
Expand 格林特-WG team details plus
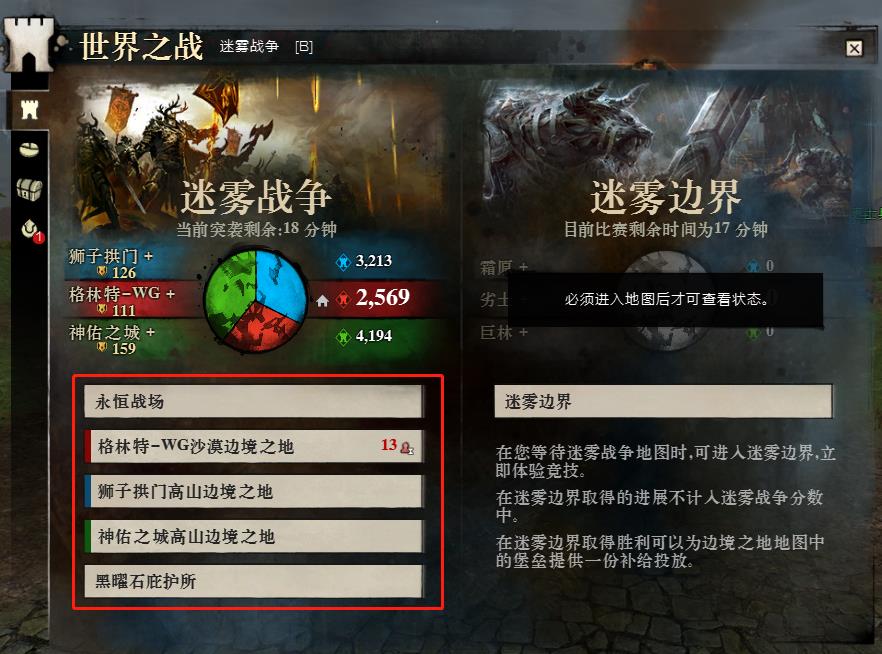170,294
